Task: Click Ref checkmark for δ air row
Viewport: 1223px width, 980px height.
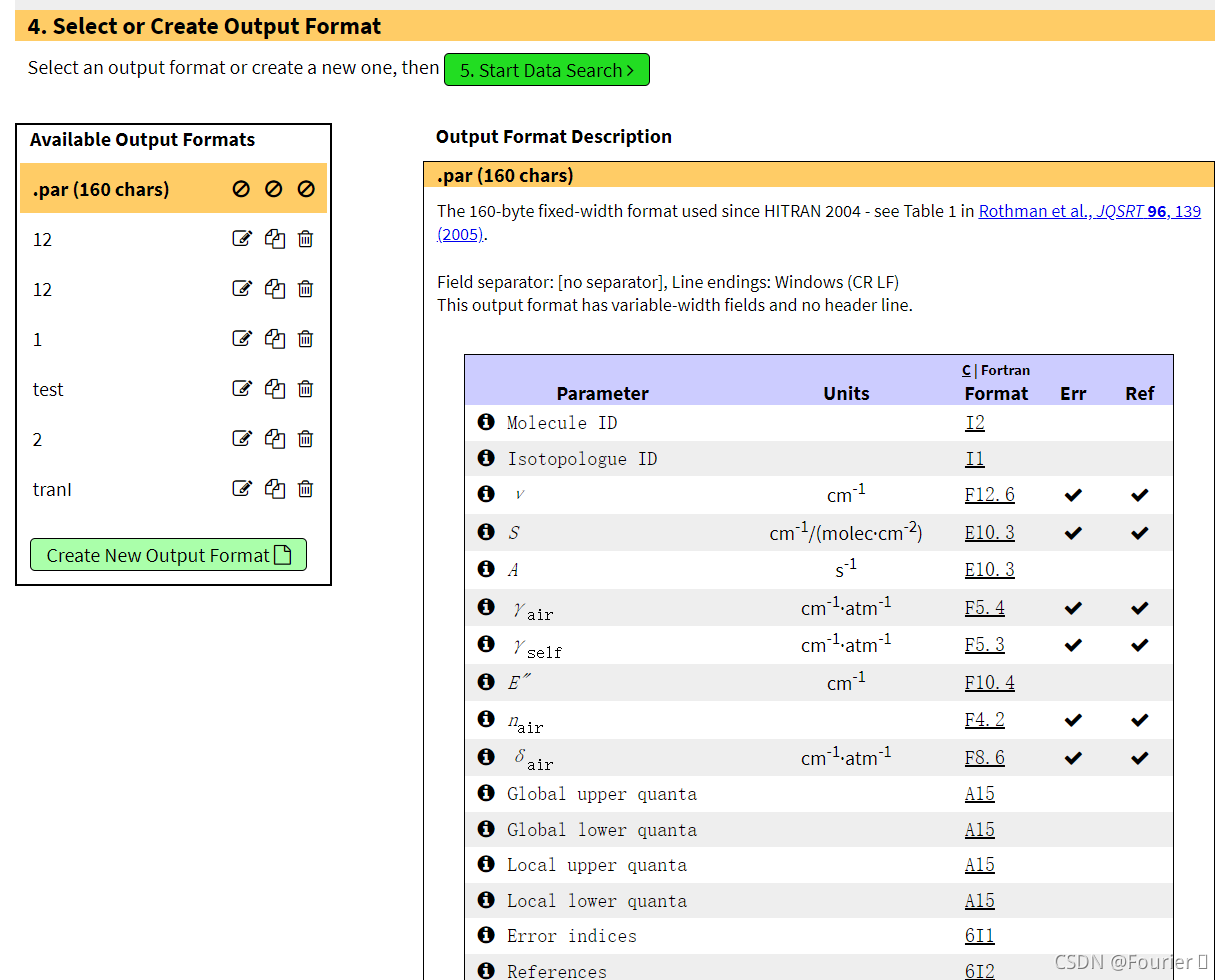Action: coord(1139,758)
